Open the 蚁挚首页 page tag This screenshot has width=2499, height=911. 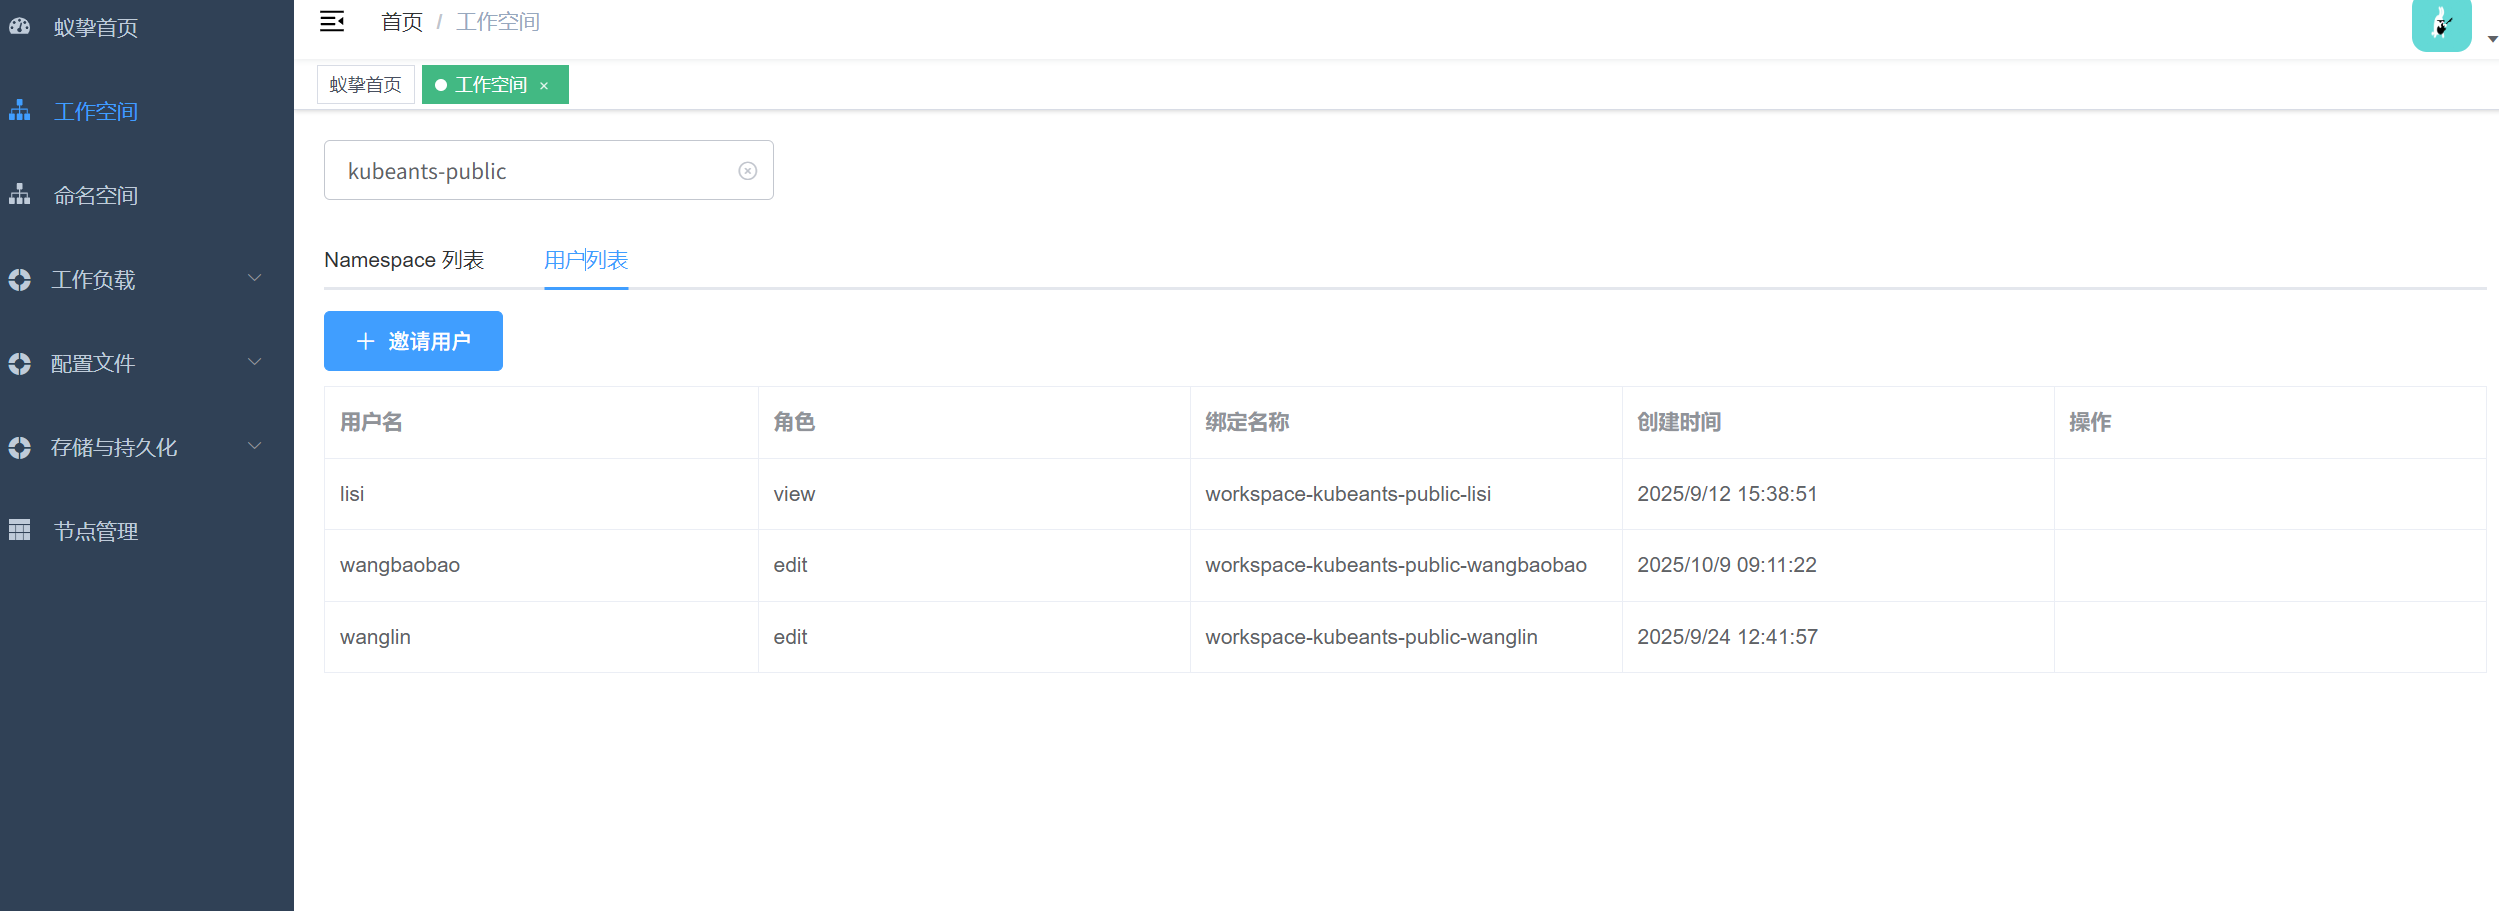tap(365, 85)
